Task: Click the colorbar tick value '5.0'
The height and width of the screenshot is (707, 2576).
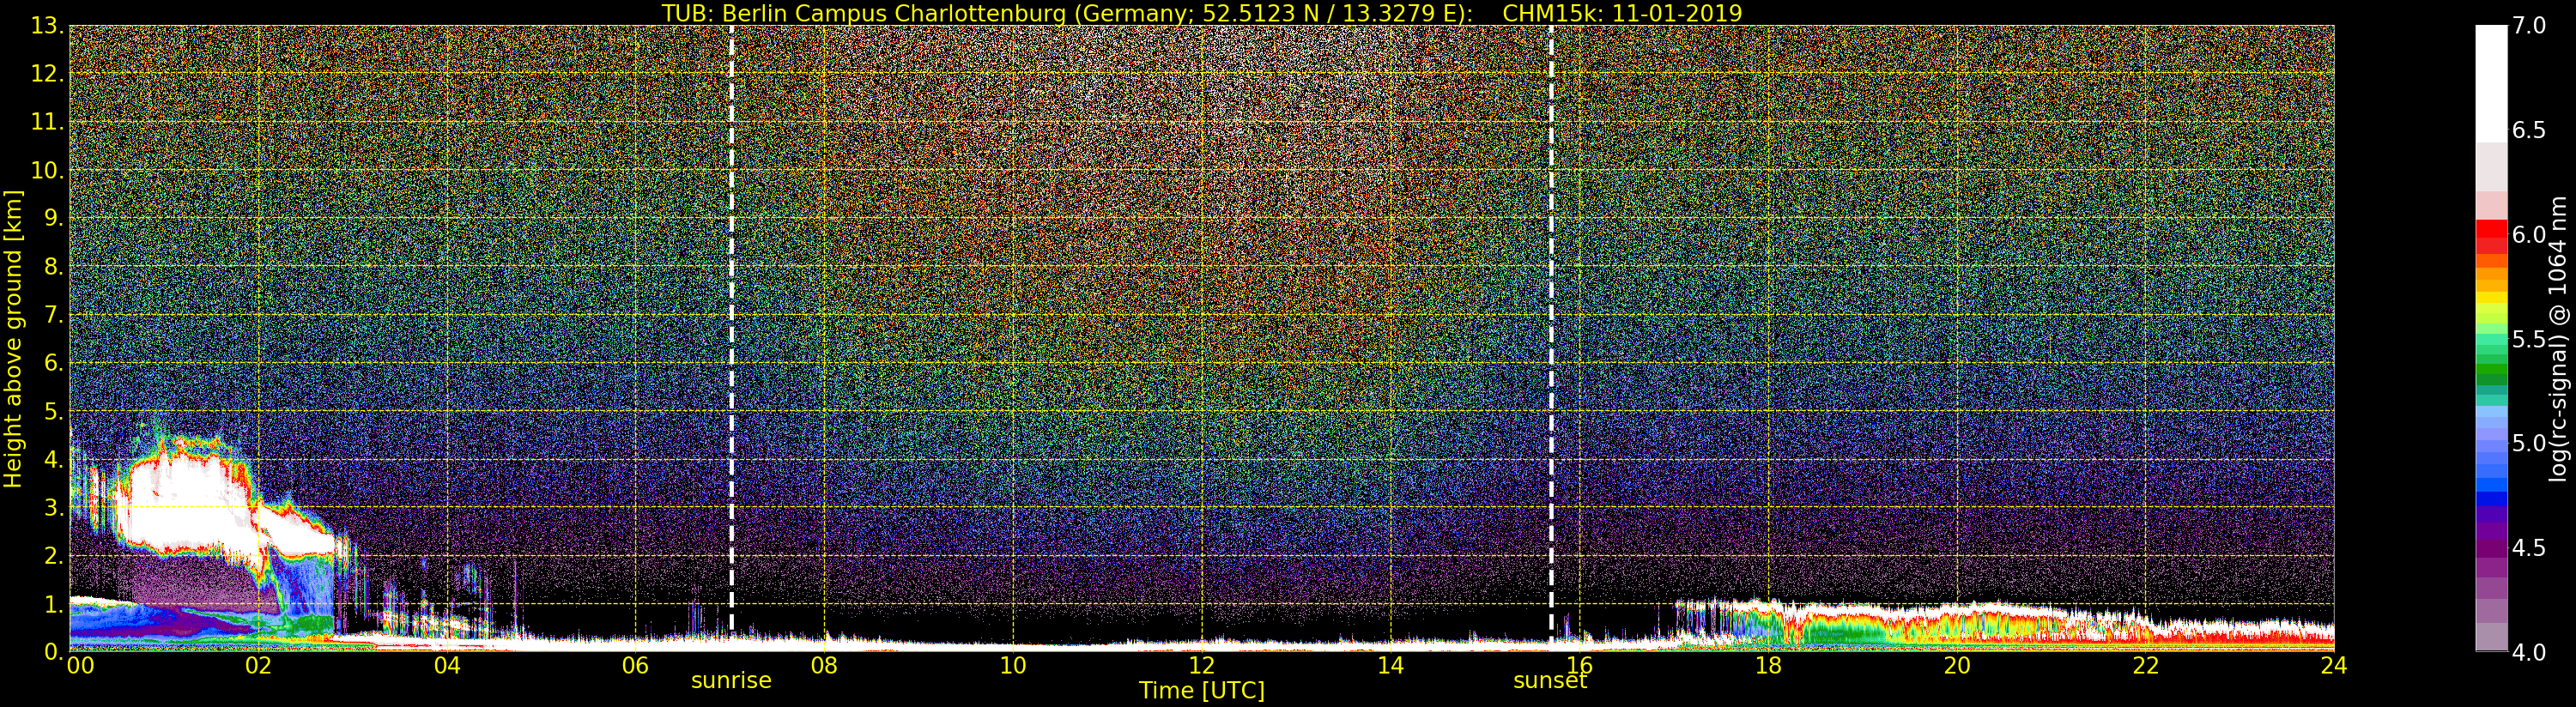Action: [2528, 443]
